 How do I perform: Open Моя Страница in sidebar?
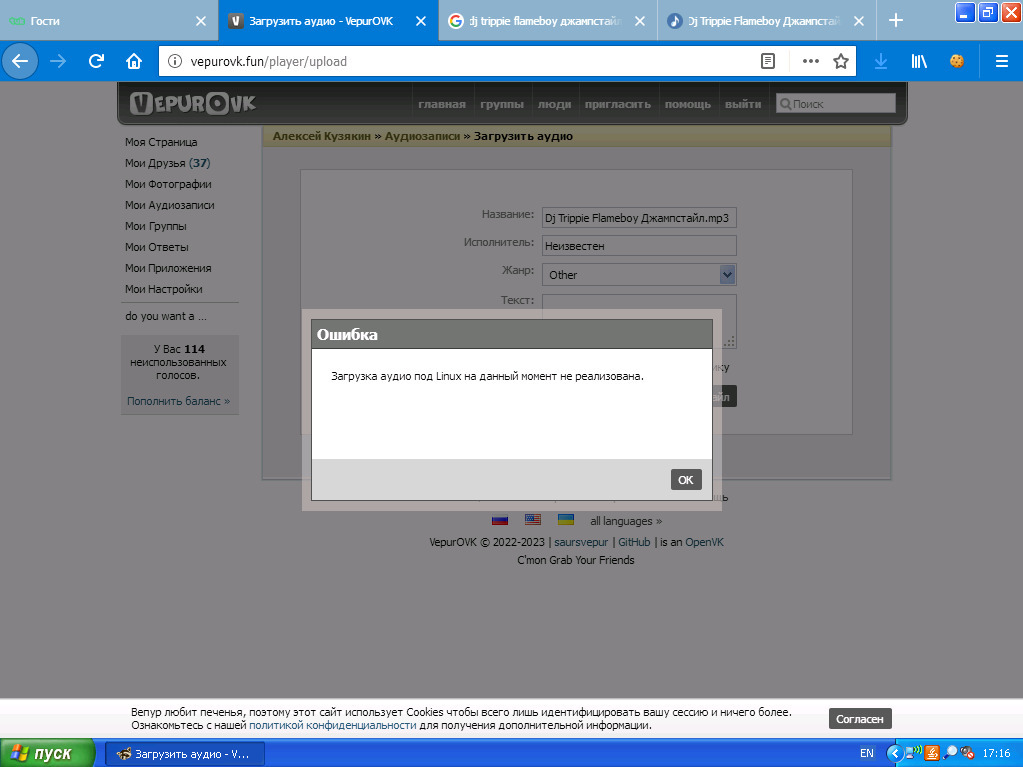point(161,142)
